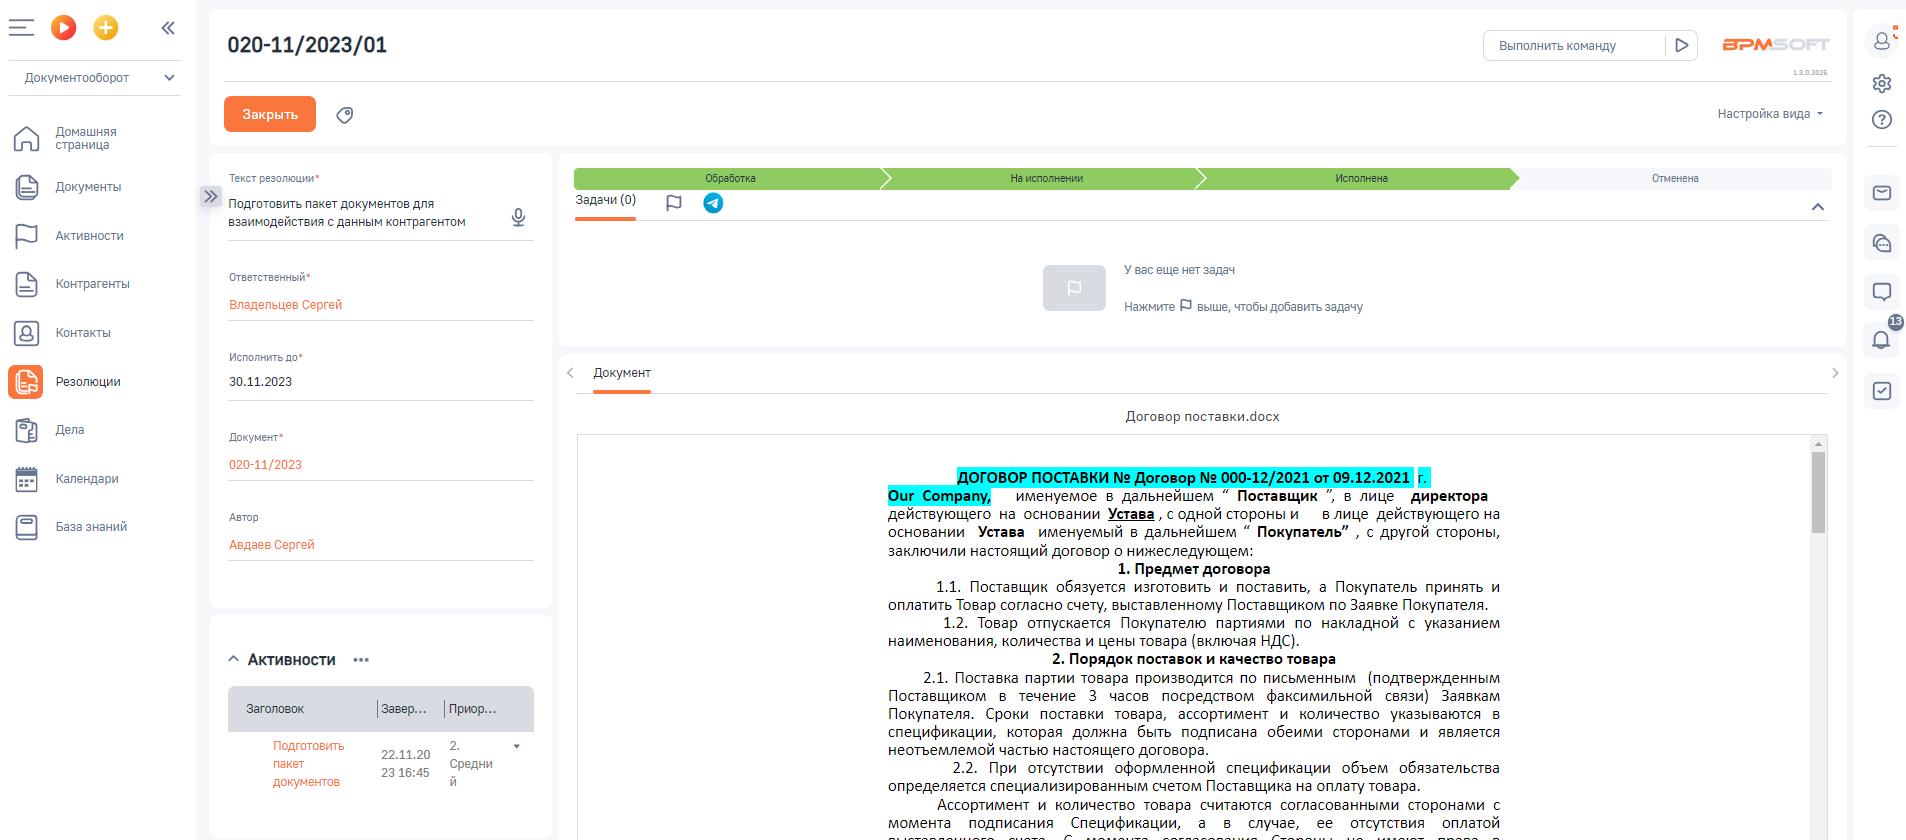
Task: Click the Исполнить до date field 30.11.2023
Action: pyautogui.click(x=381, y=382)
